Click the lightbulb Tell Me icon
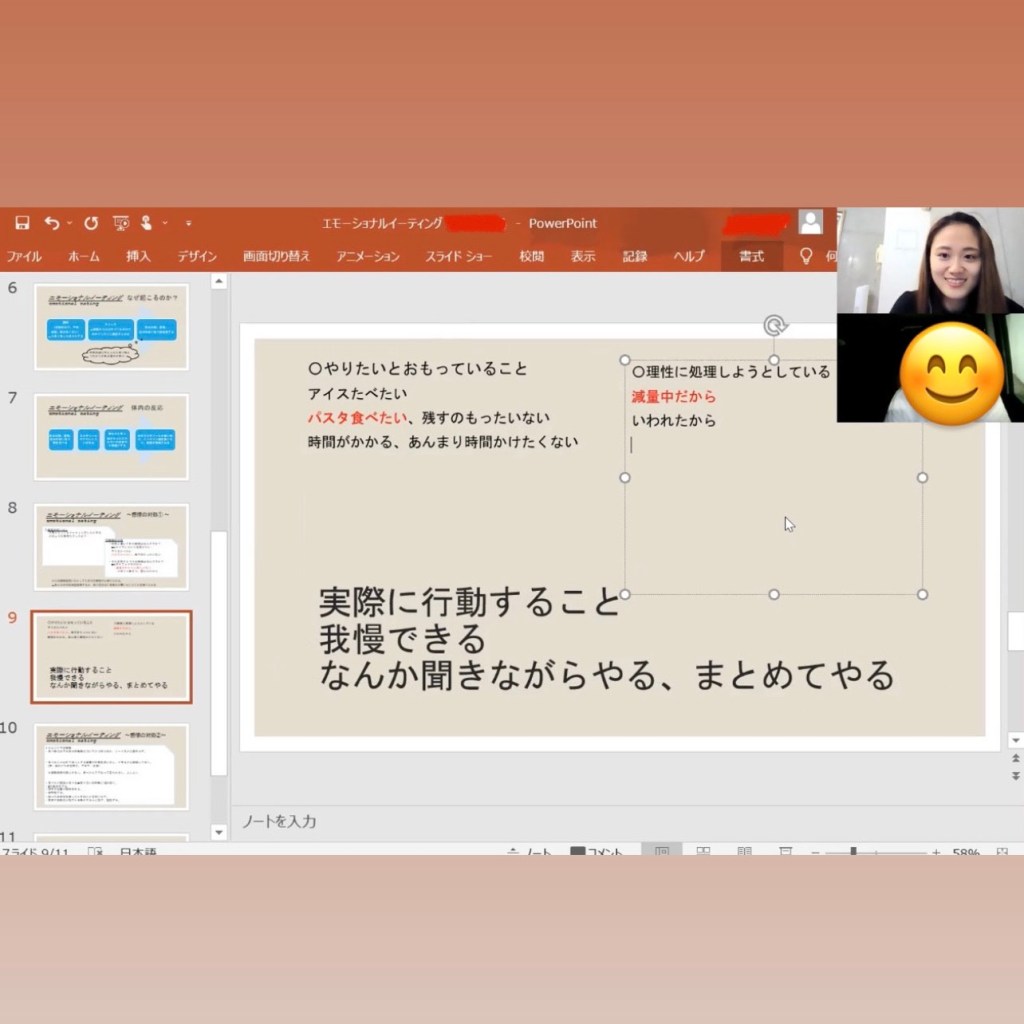Screen dimensions: 1024x1024 [x=806, y=256]
